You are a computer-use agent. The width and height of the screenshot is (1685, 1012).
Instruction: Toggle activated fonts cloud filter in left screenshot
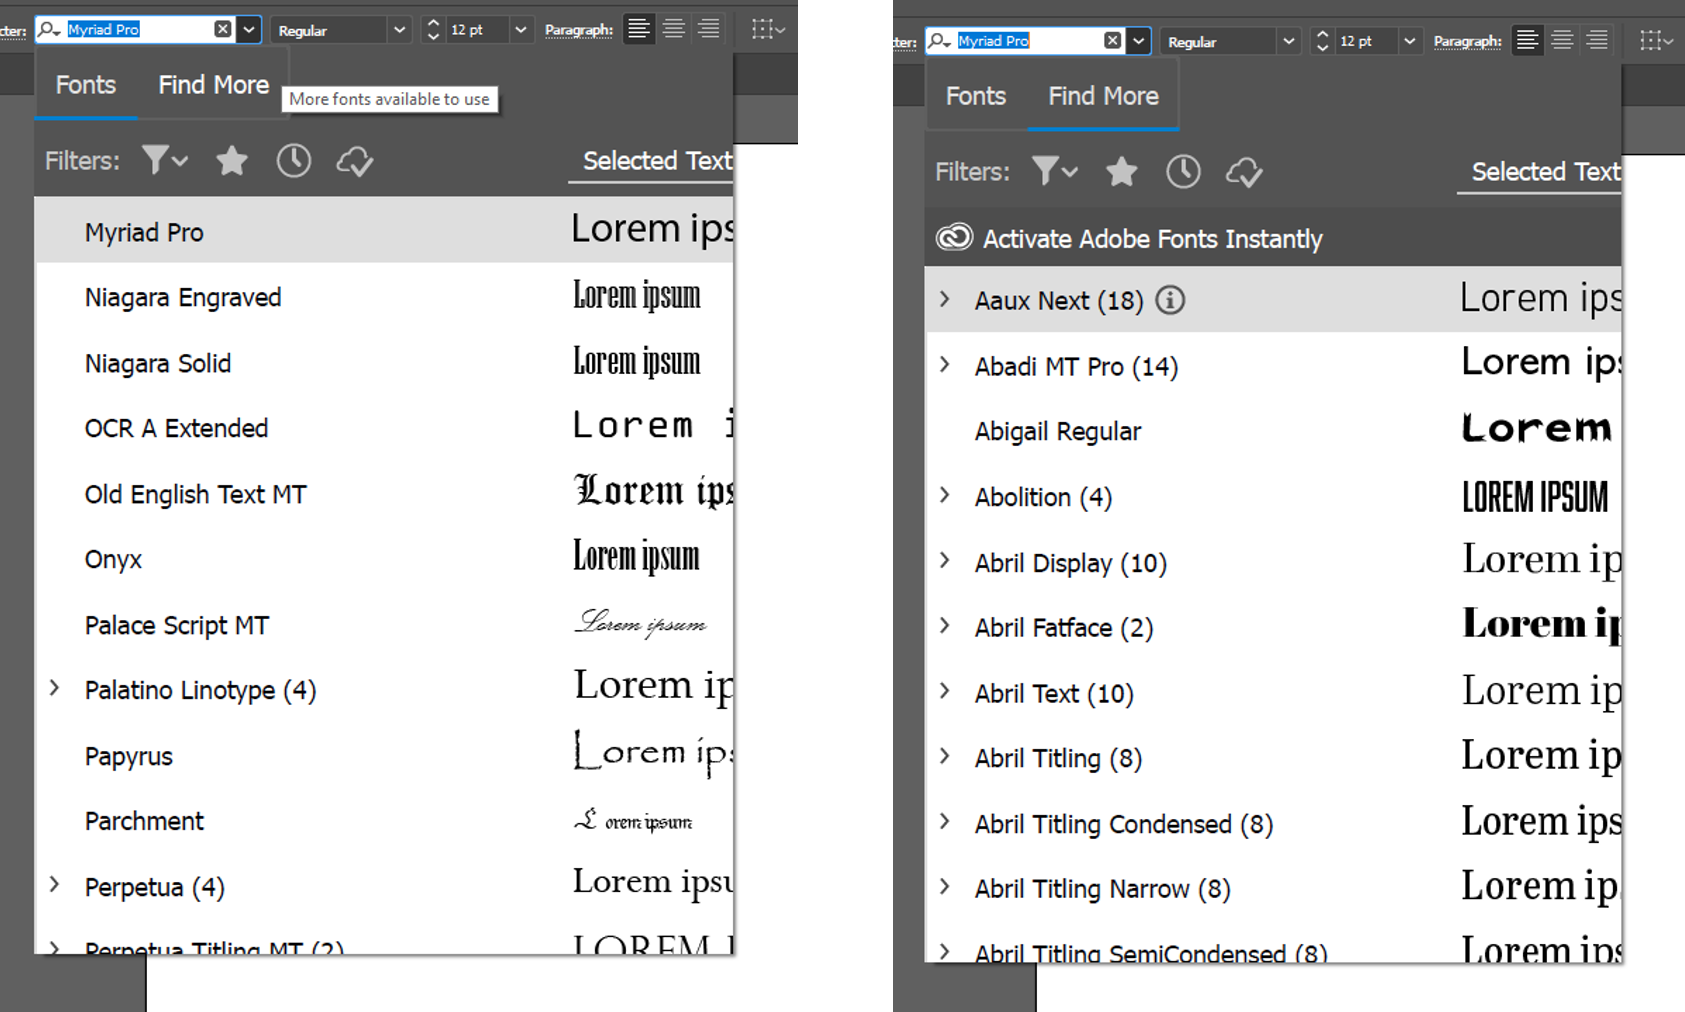pos(354,161)
